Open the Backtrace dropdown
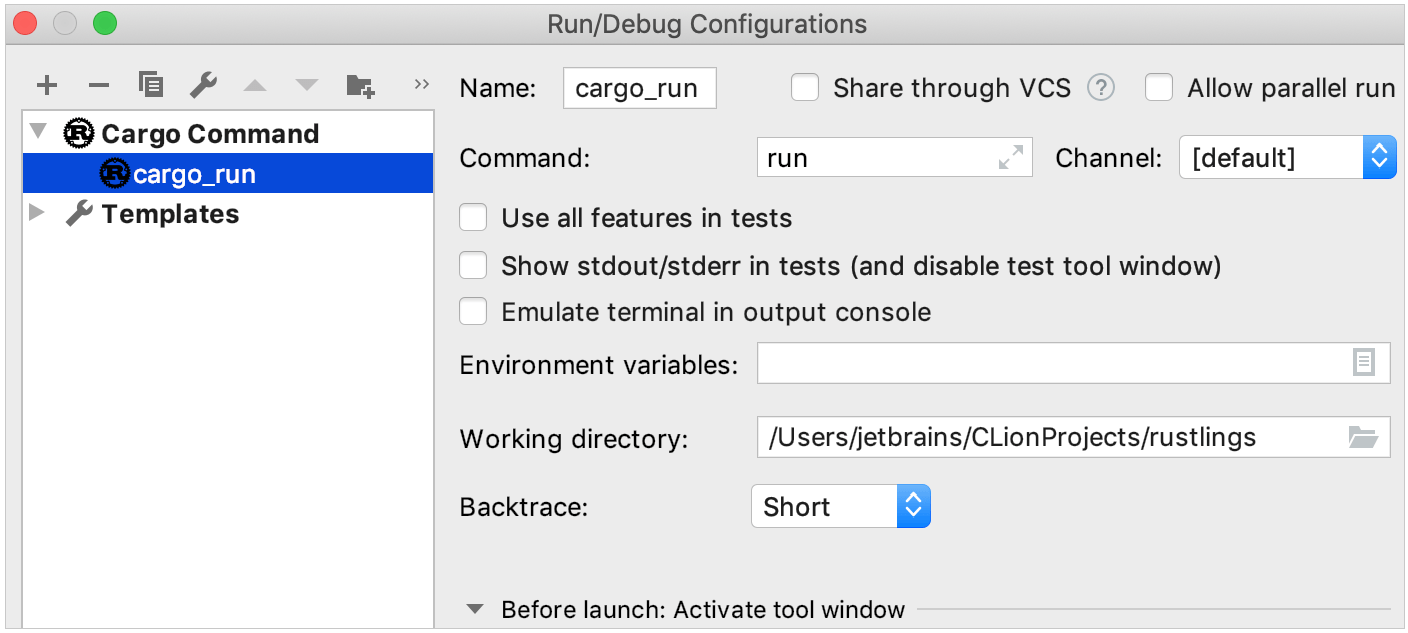This screenshot has width=1408, height=633. click(840, 506)
